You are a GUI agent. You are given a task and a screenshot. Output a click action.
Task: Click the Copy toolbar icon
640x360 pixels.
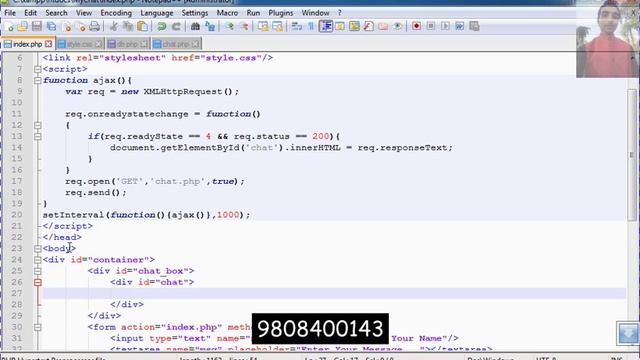pos(128,27)
